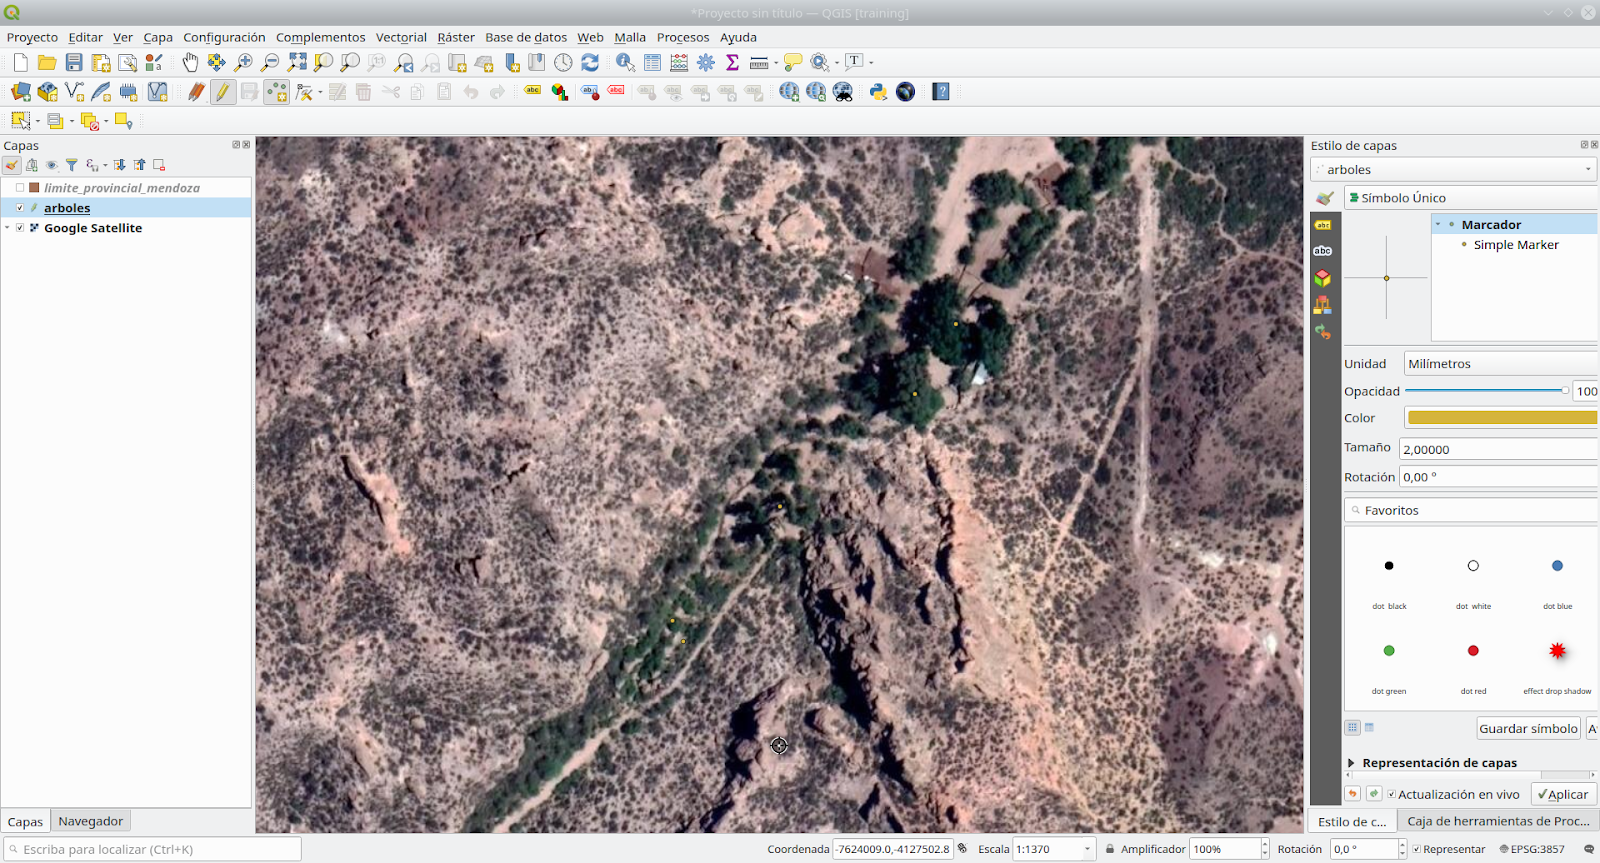Remove selected layer in Capas panel
Image resolution: width=1600 pixels, height=863 pixels.
tap(159, 165)
